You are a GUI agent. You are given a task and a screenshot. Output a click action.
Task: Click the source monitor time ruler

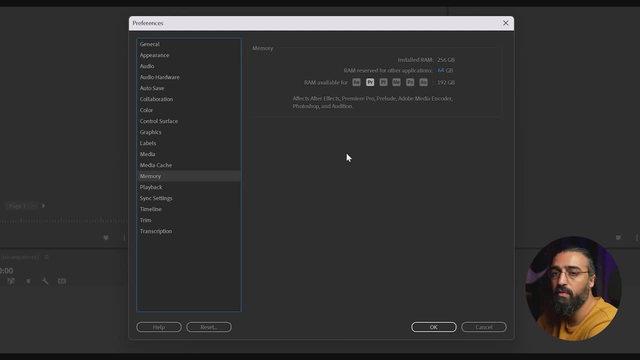(63, 221)
